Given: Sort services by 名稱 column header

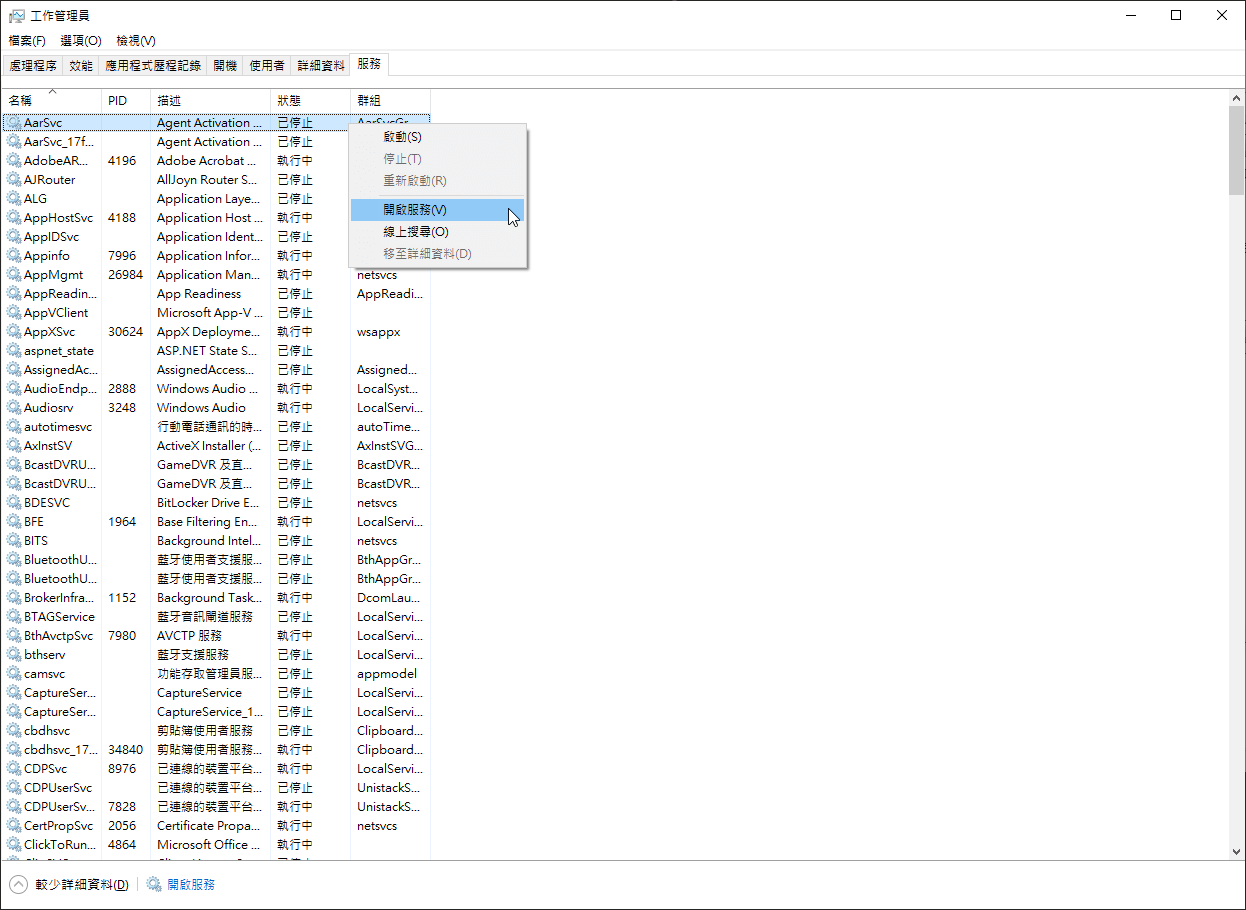Looking at the screenshot, I should tap(50, 101).
